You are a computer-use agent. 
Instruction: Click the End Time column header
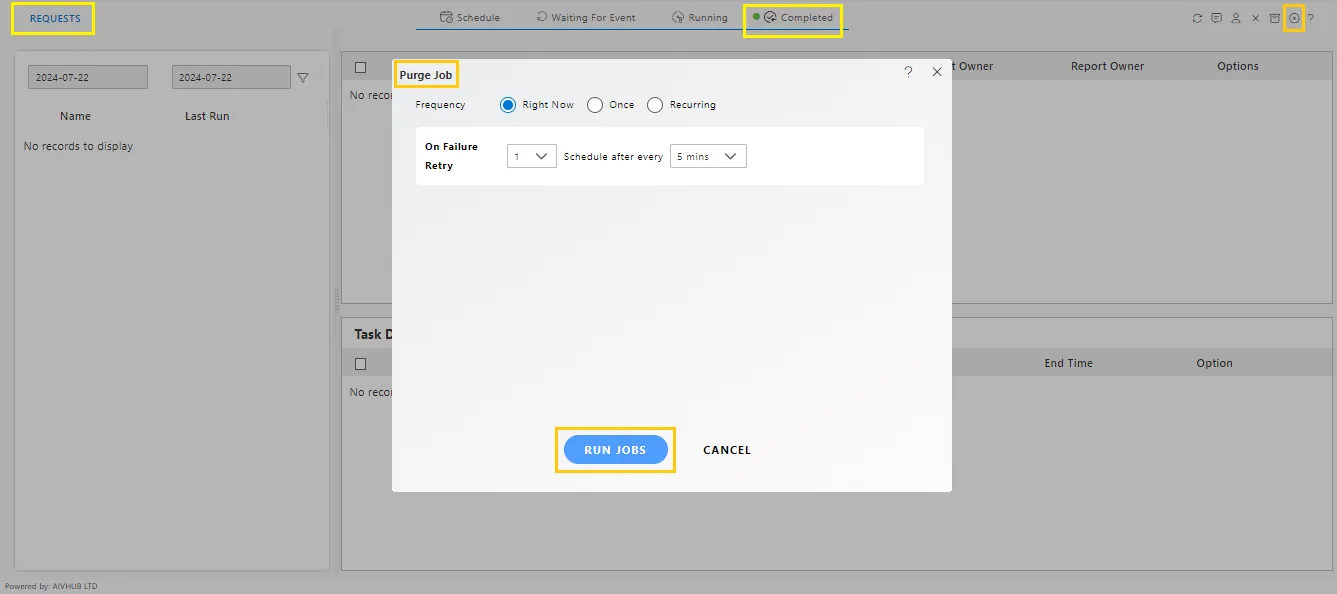(x=1069, y=363)
